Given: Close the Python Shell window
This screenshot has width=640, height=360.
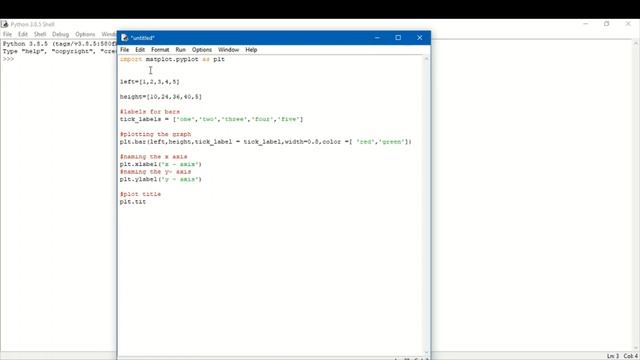Looking at the screenshot, I should tap(628, 24).
